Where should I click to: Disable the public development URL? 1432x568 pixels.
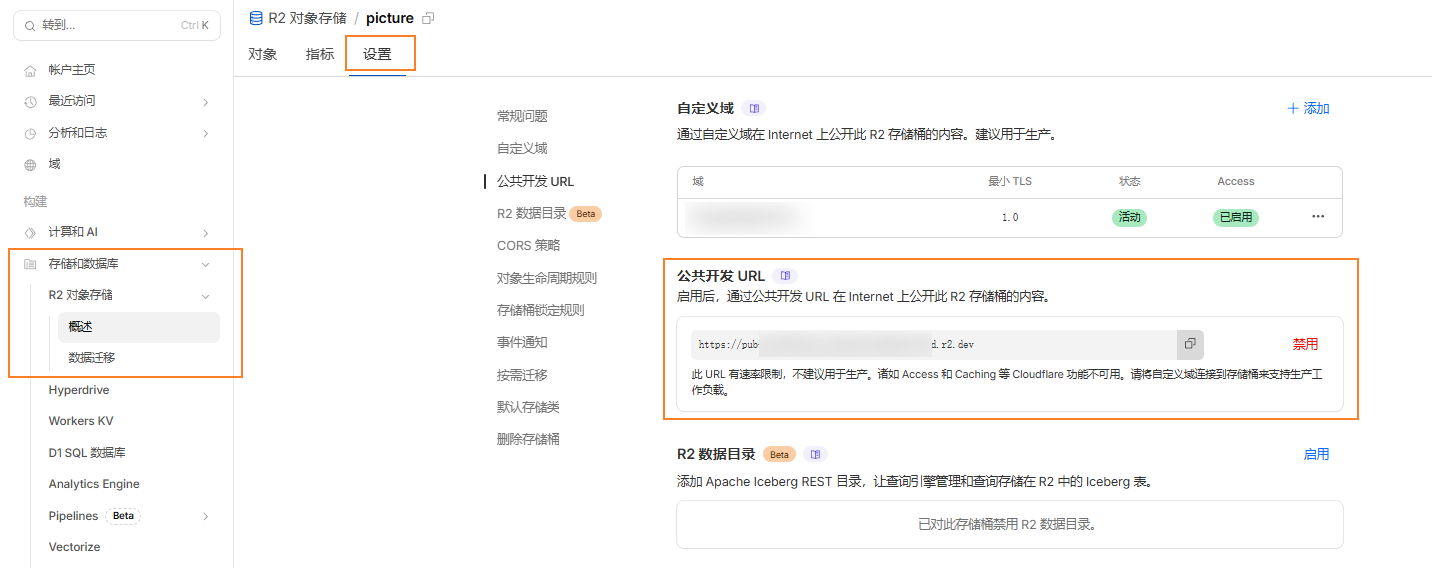pyautogui.click(x=1305, y=344)
